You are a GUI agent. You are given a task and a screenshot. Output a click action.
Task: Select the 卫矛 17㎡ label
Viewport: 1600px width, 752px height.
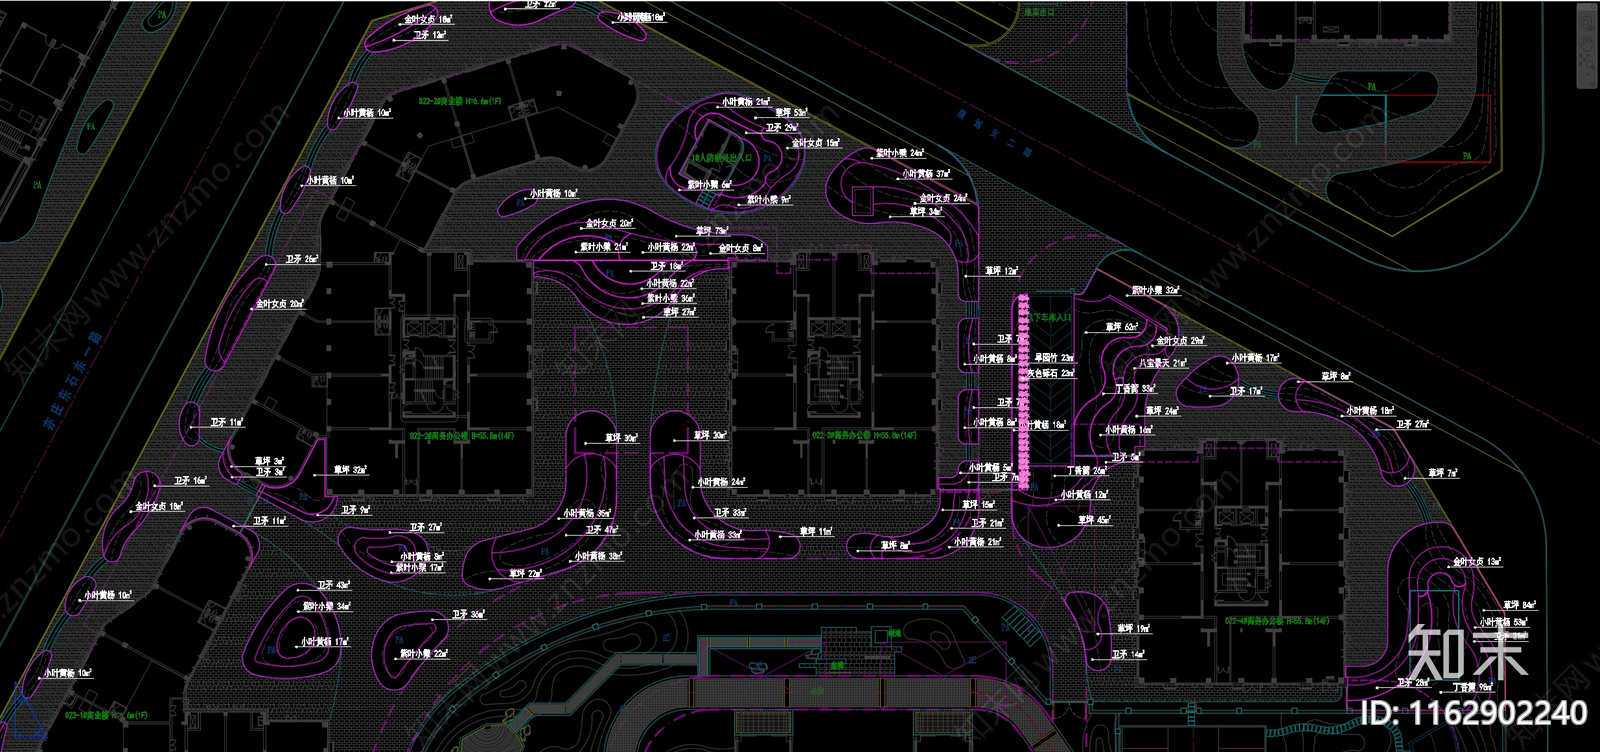(1246, 391)
